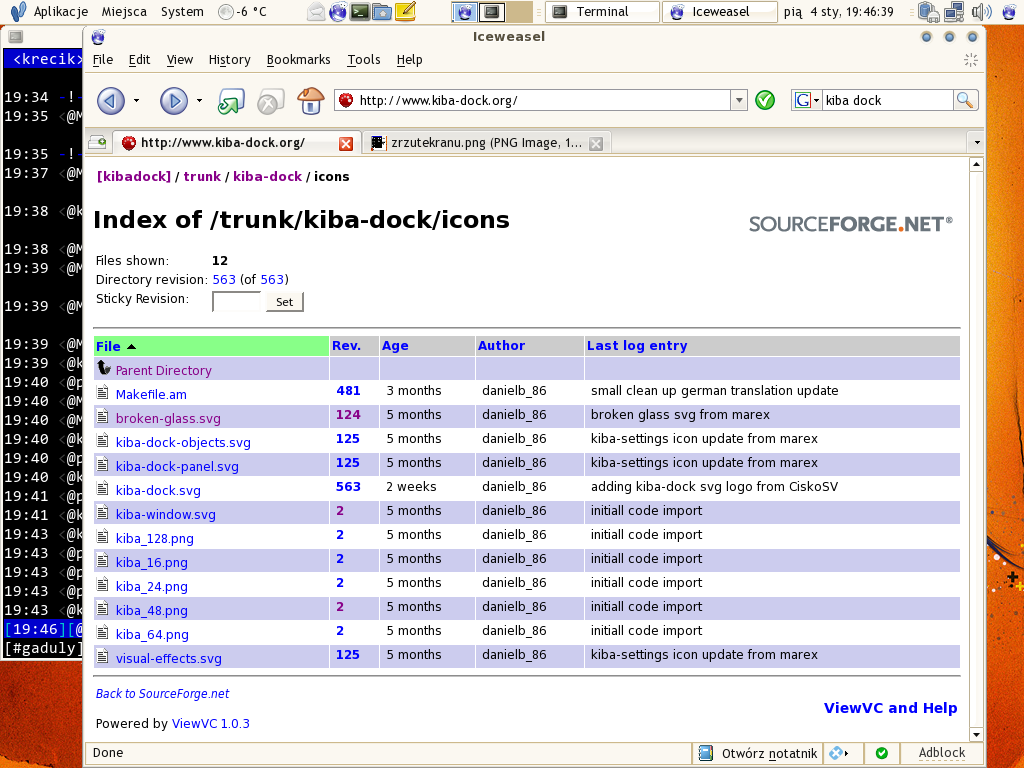Open the Forward button history dropdown

pos(199,101)
